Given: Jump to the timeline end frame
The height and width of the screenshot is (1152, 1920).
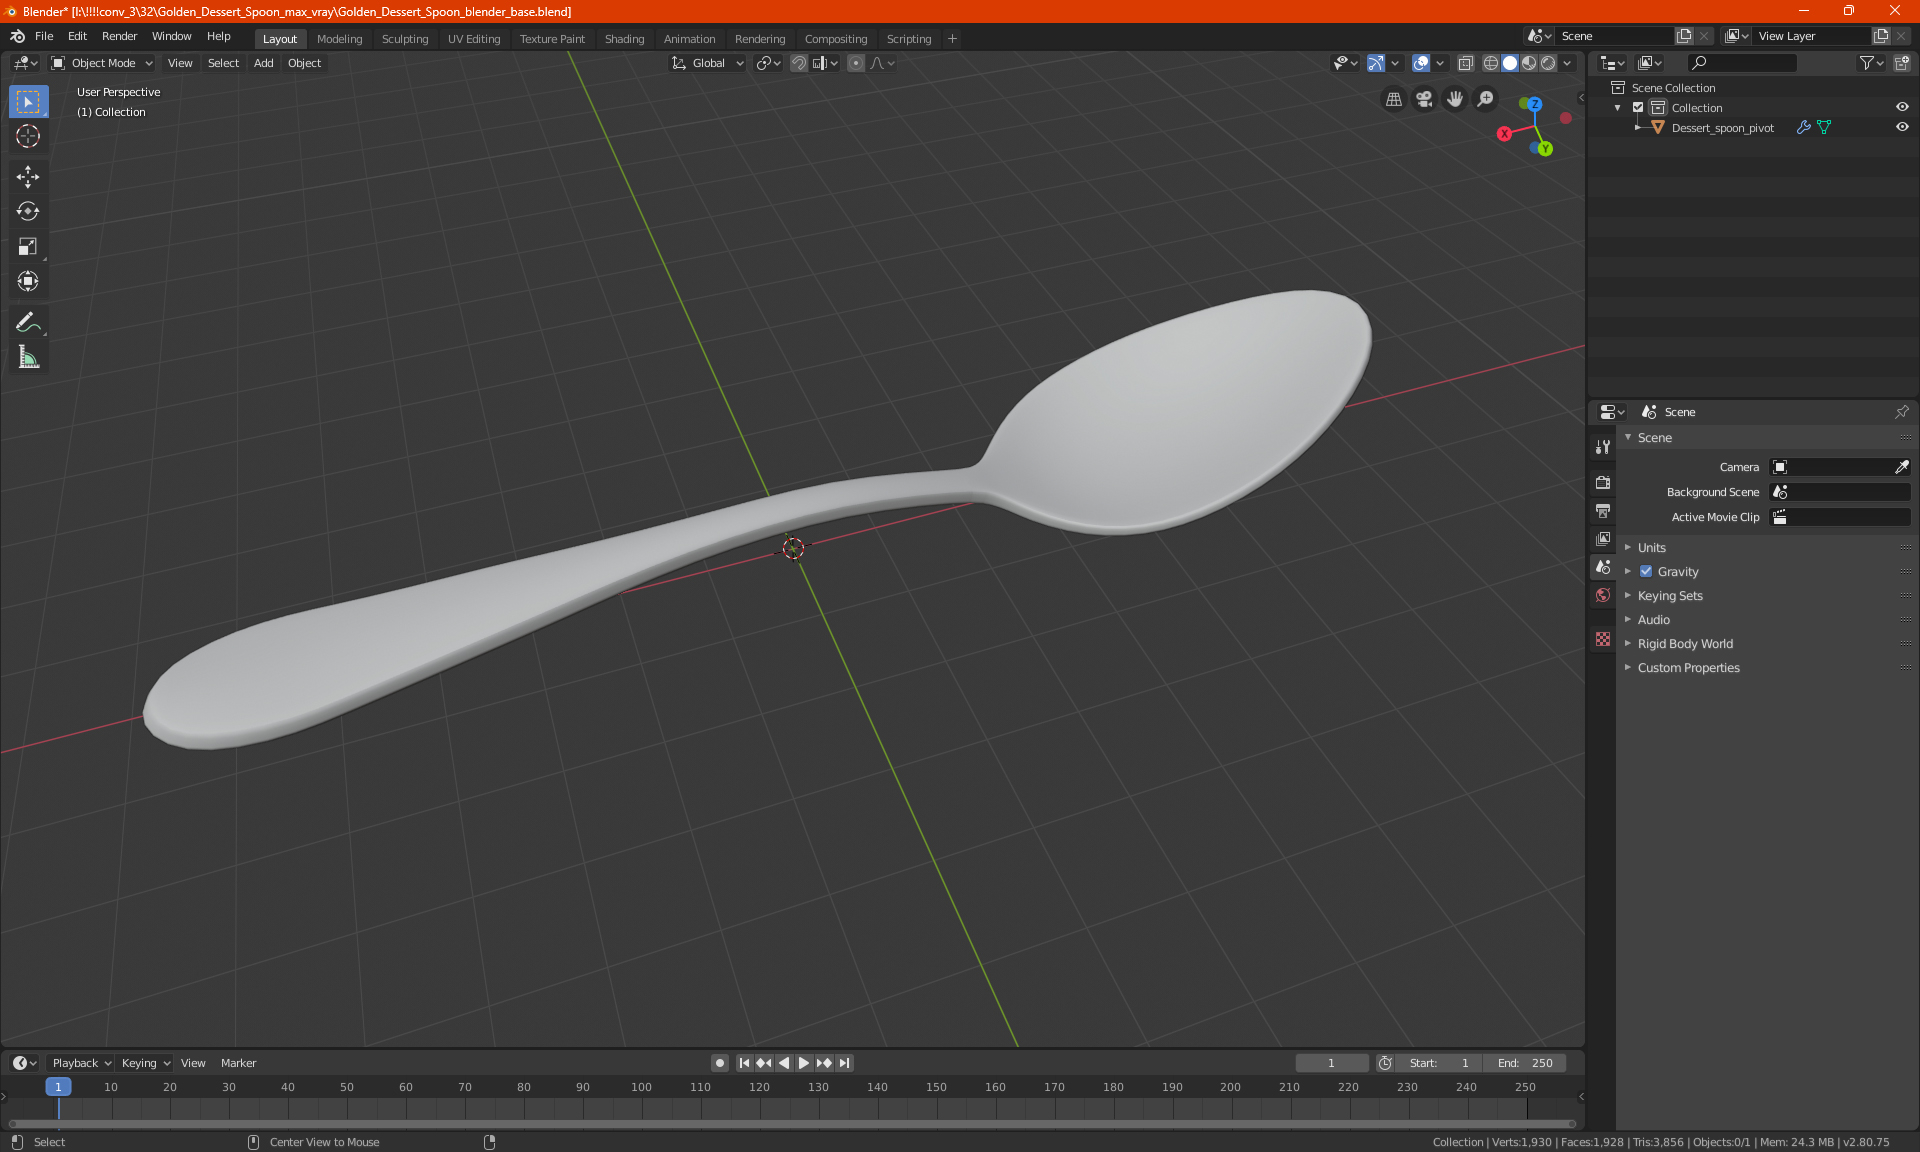Looking at the screenshot, I should point(844,1063).
